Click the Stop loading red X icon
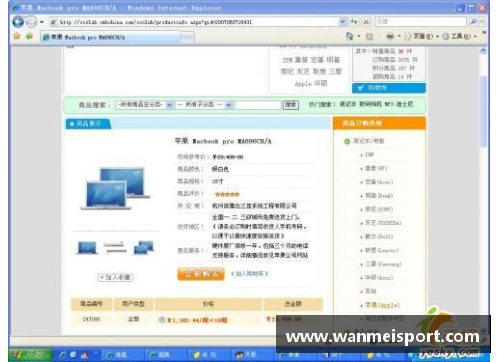Viewport: 500px width, 362px height. pyautogui.click(x=366, y=22)
